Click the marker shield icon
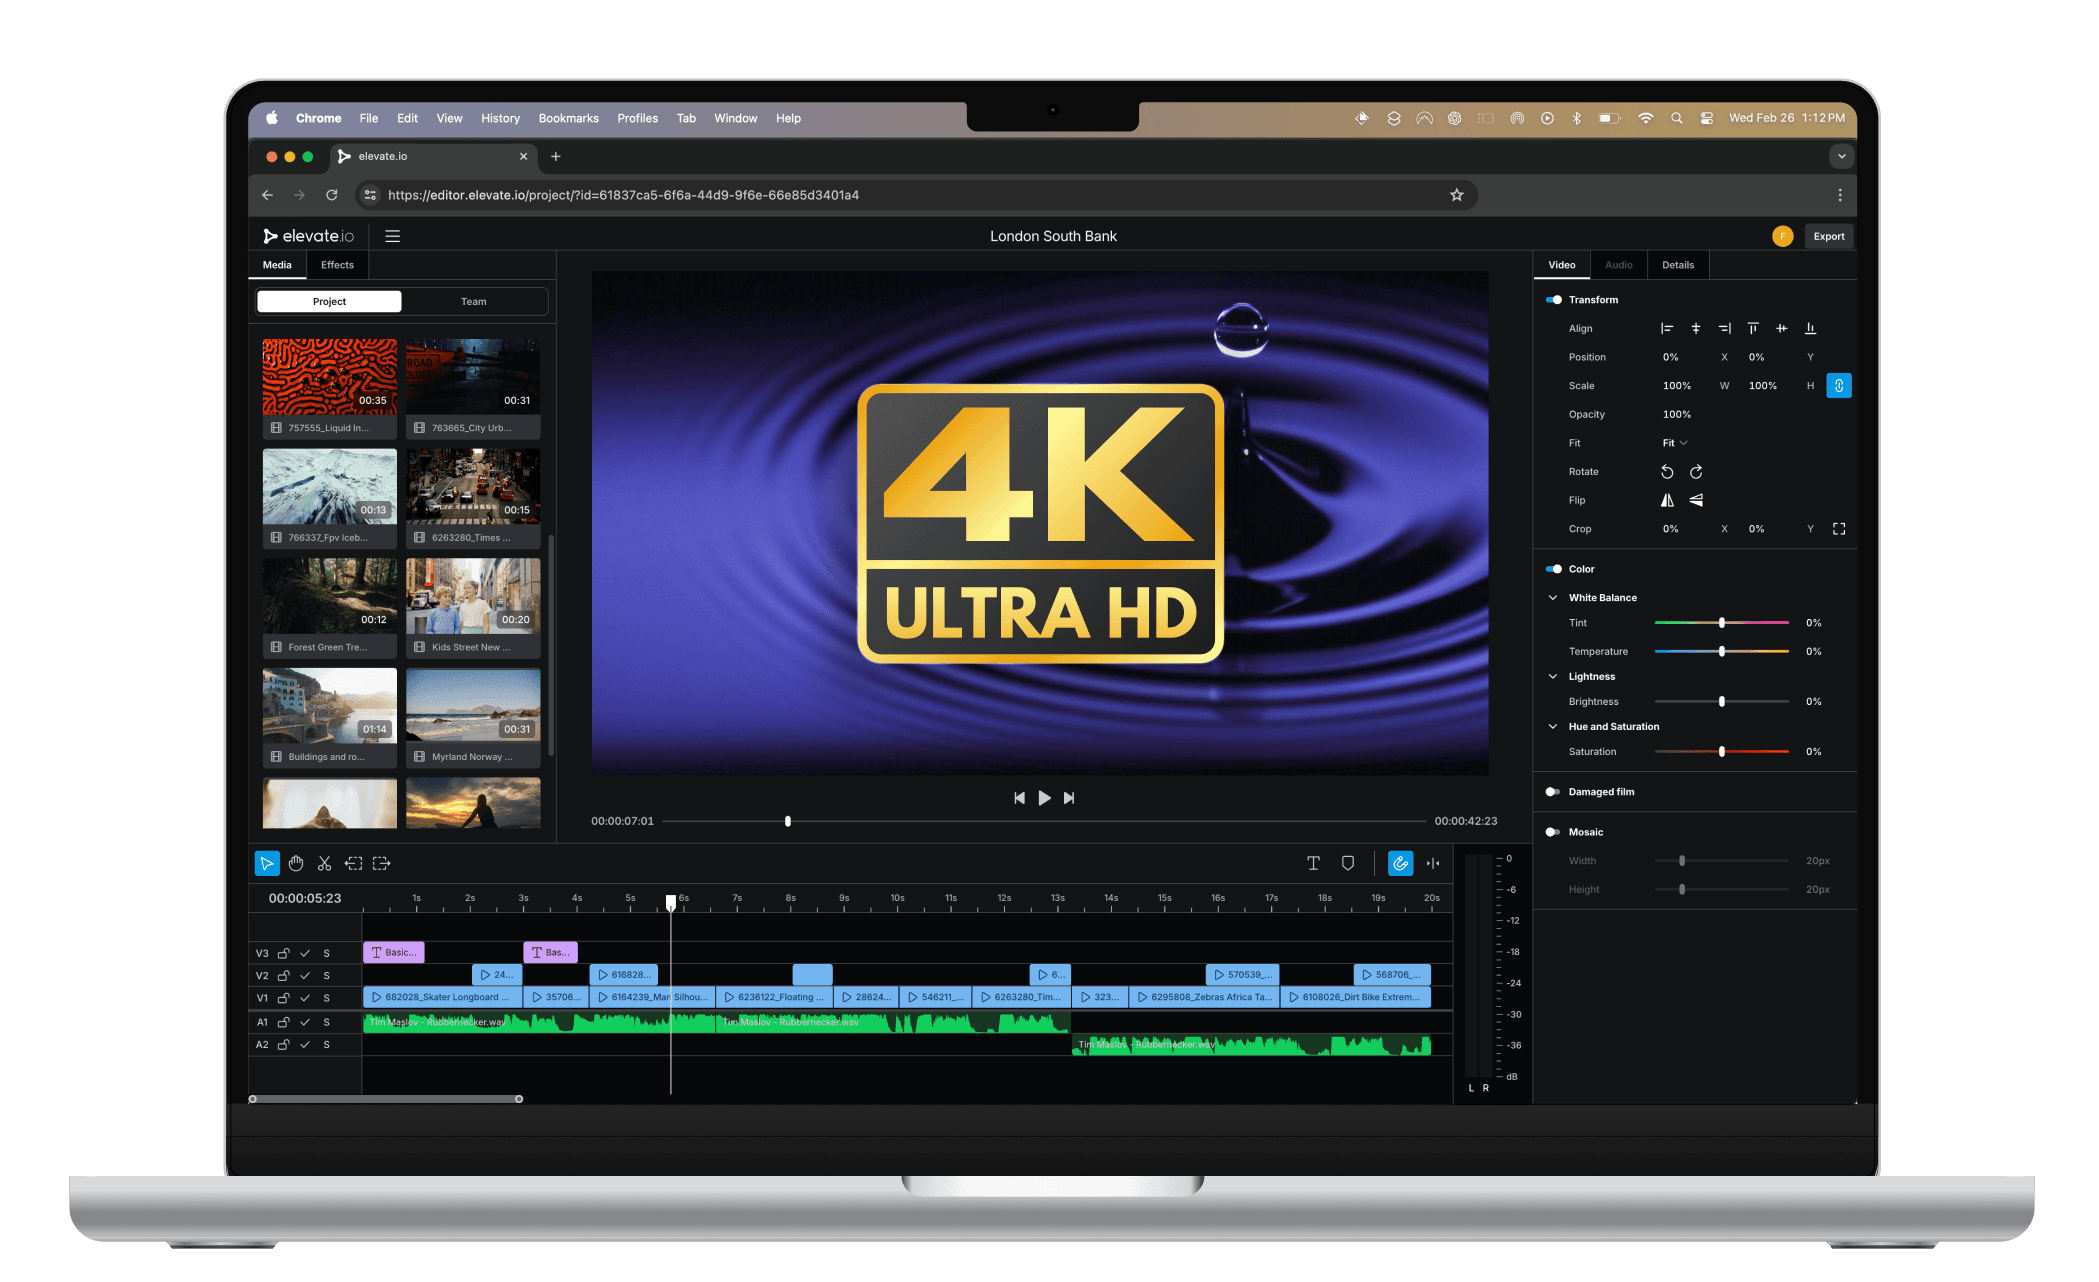 [x=1347, y=863]
